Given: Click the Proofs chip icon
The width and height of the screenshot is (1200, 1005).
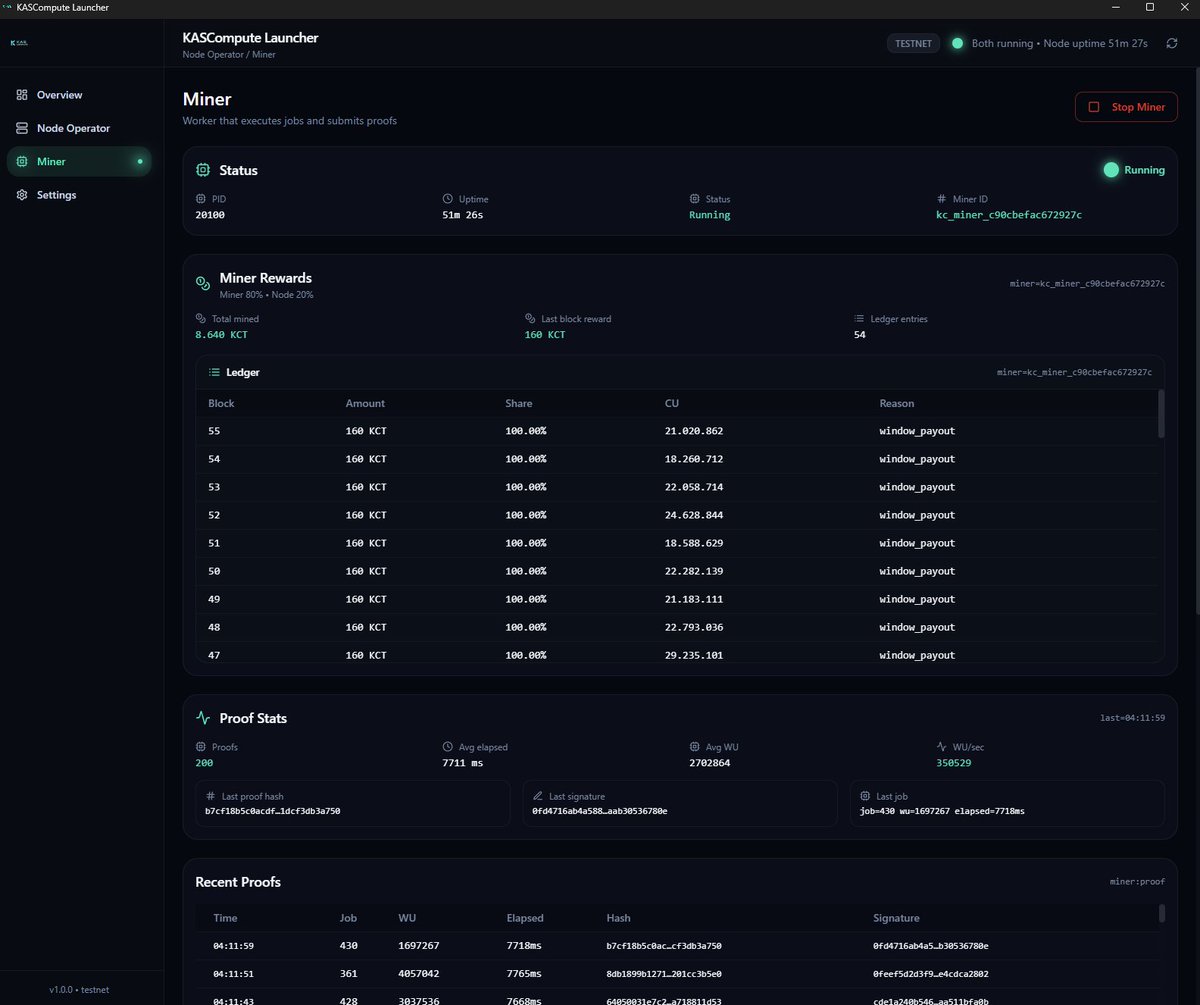Looking at the screenshot, I should click(x=200, y=747).
